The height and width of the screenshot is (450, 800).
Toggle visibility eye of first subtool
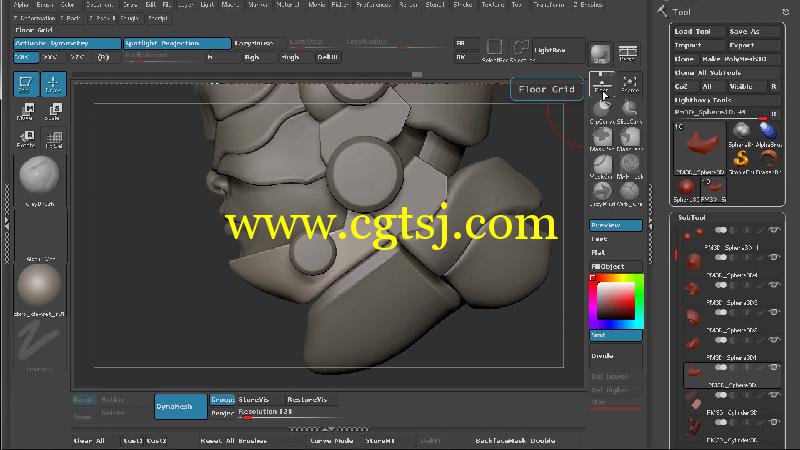tap(774, 230)
